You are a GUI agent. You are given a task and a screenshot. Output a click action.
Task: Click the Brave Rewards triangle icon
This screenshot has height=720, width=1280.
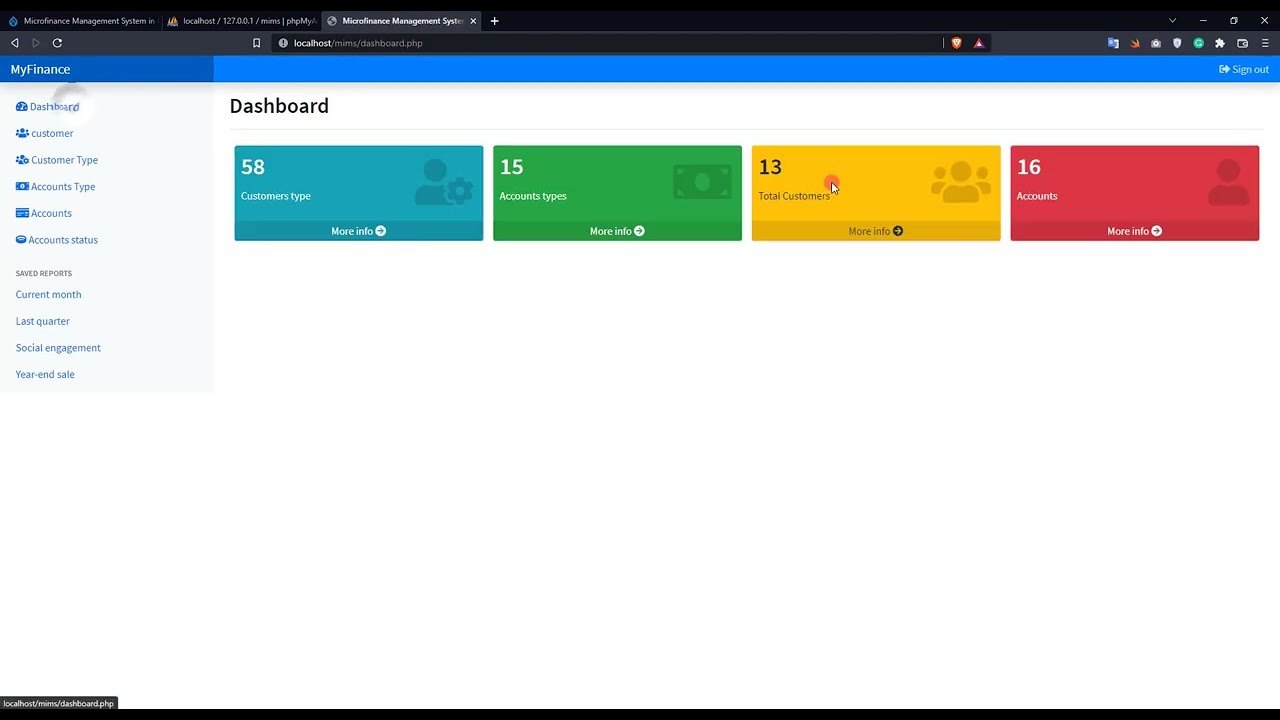pyautogui.click(x=979, y=43)
